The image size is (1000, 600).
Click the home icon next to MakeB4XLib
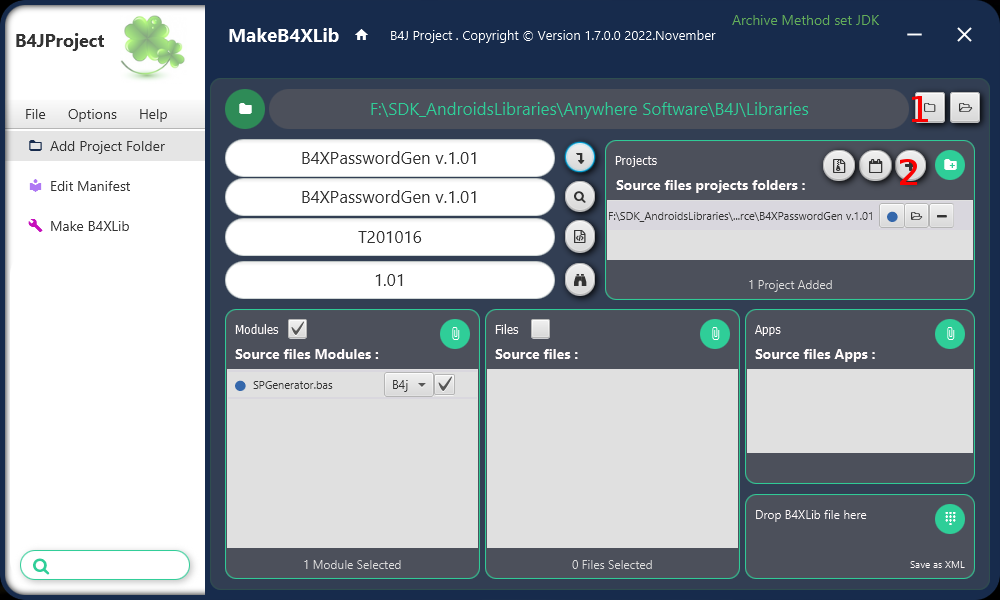point(362,35)
